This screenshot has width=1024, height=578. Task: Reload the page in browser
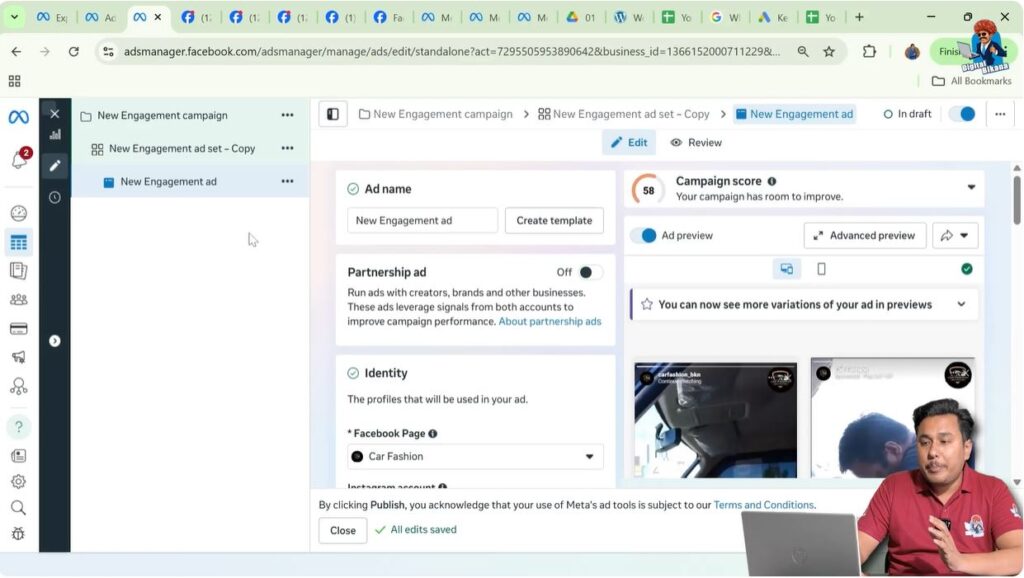click(x=74, y=52)
